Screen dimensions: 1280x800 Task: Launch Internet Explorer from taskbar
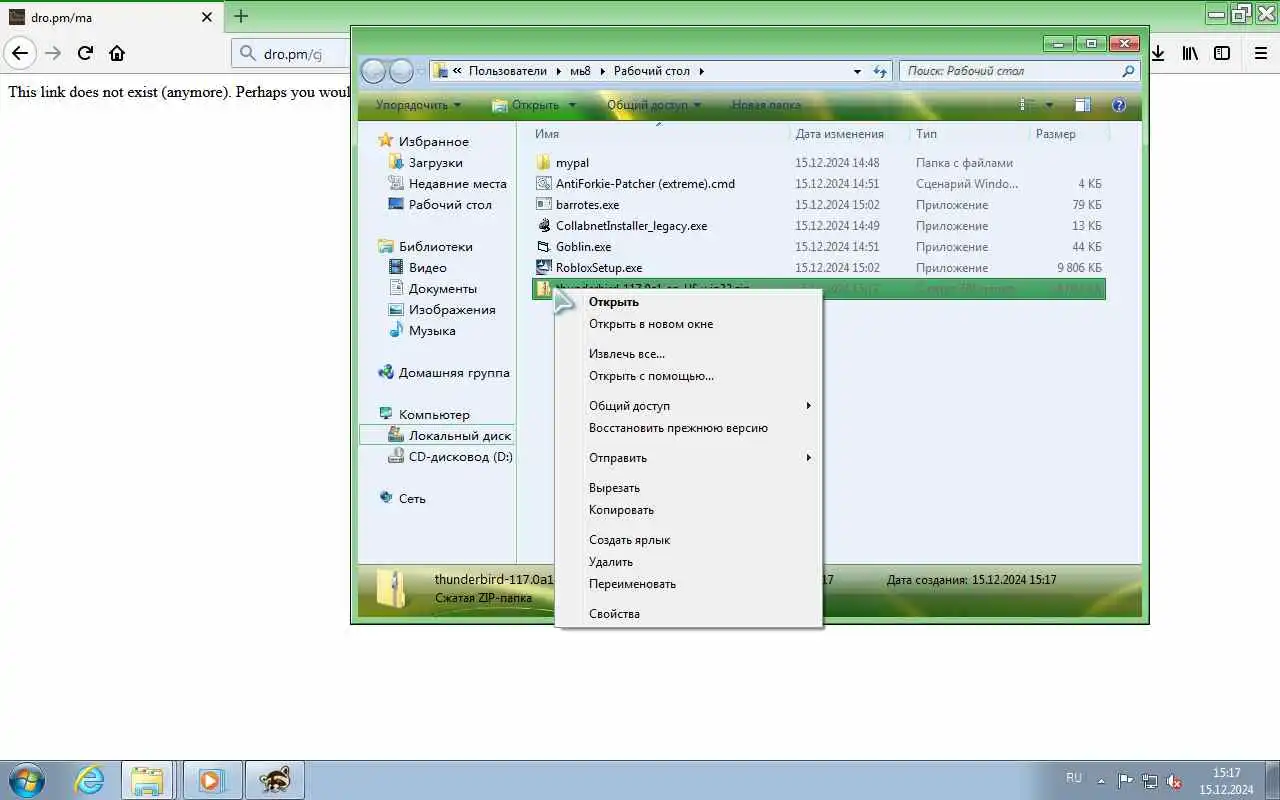[89, 780]
